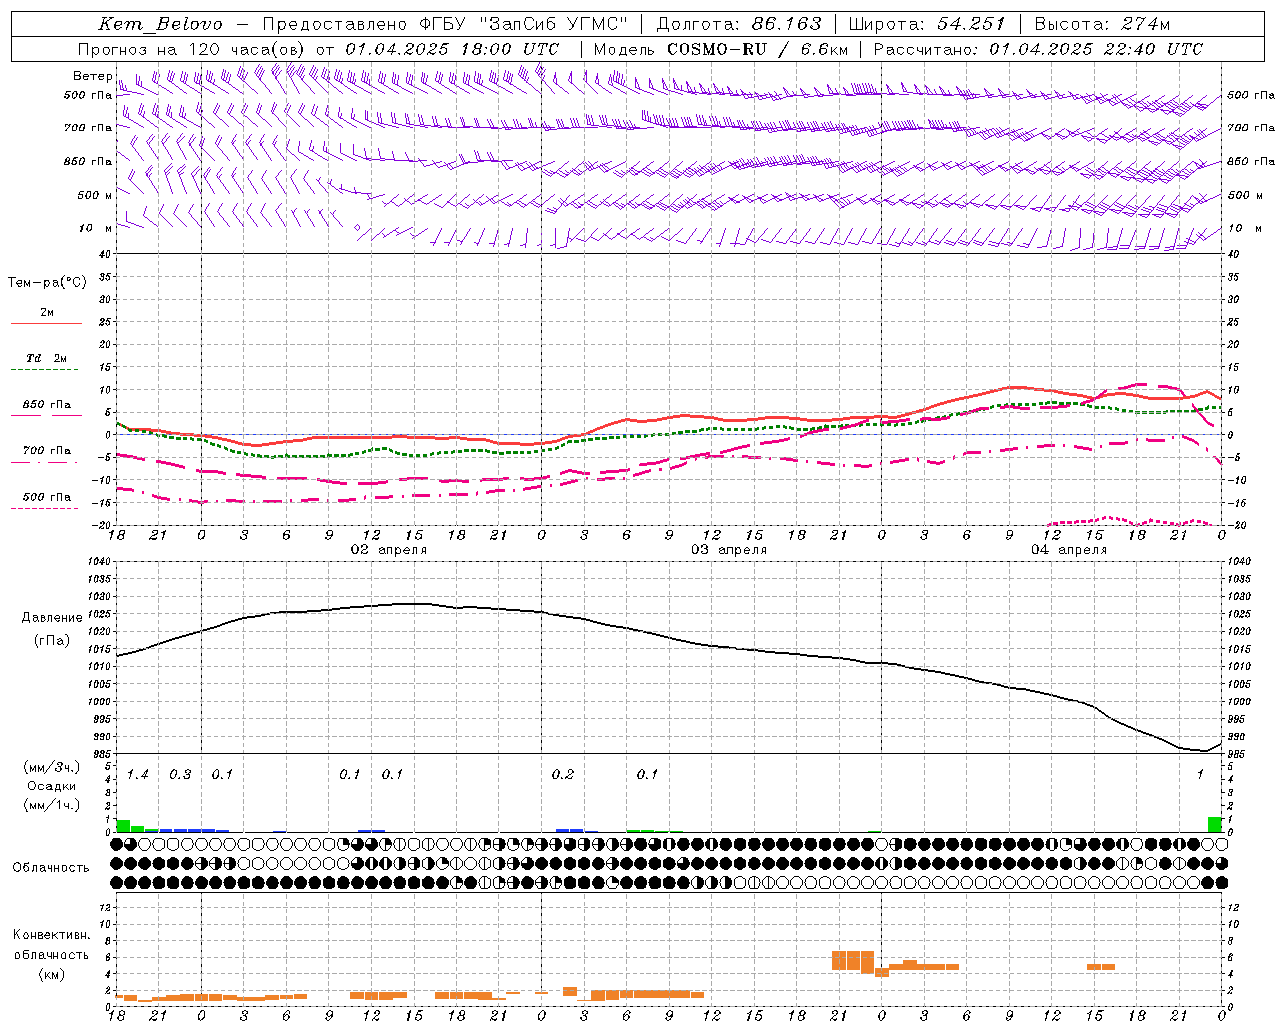This screenshot has height=1024, width=1280.
Task: Click the "Модель COSMO-RU / 6.6км" text
Action: tap(720, 49)
